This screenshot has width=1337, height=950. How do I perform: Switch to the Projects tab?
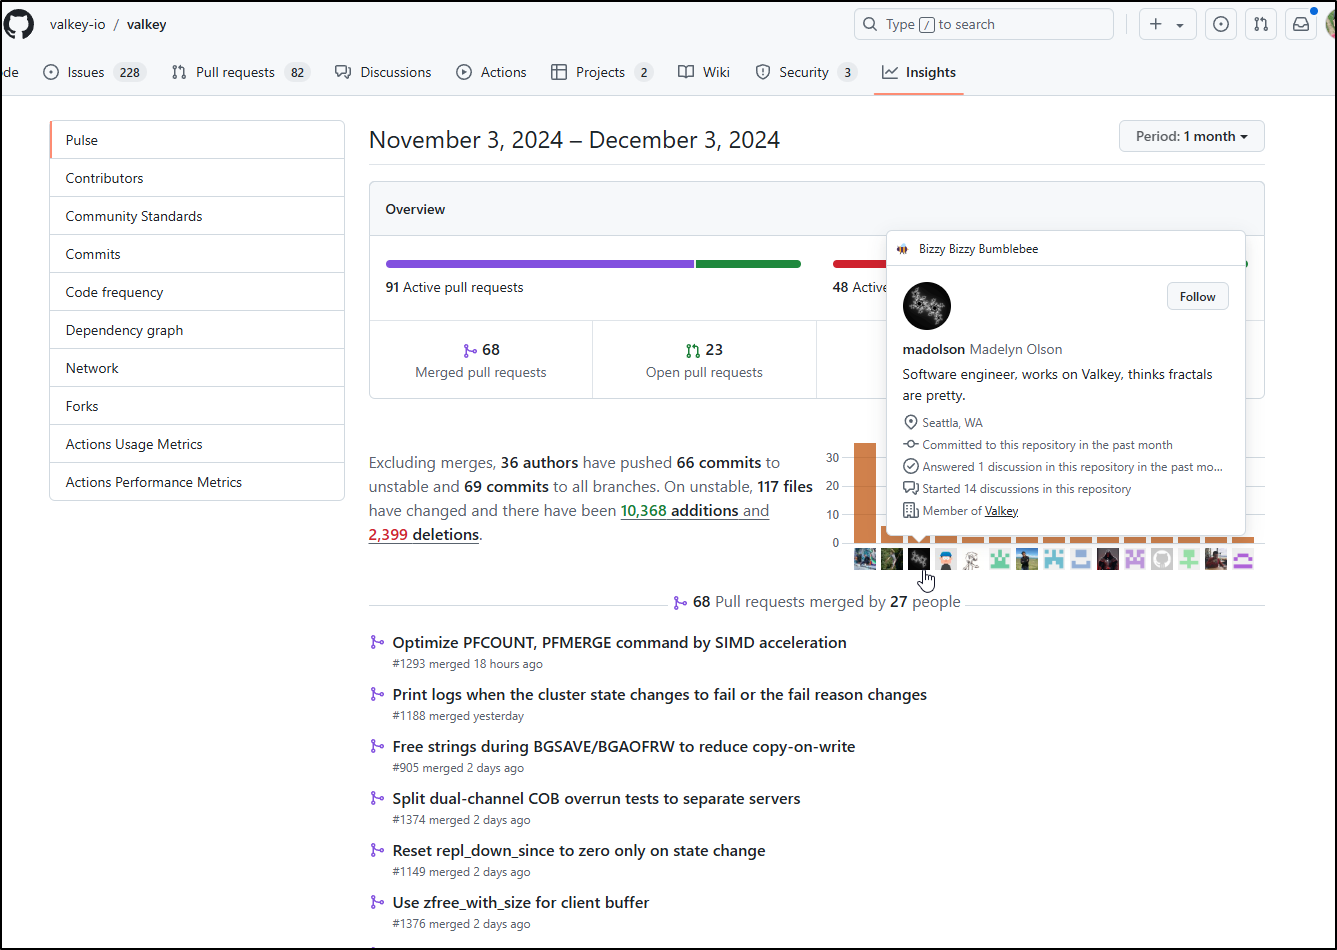[x=601, y=72]
